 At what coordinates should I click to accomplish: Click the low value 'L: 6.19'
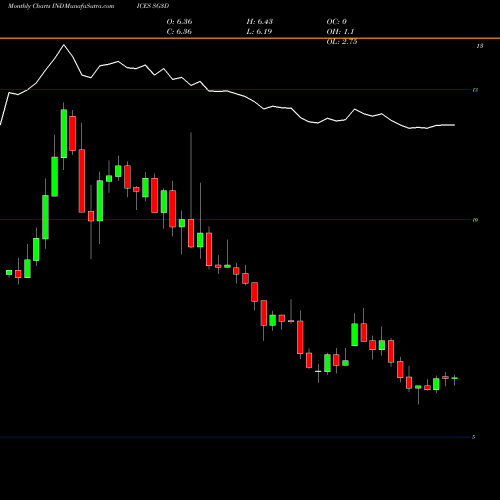click(259, 32)
